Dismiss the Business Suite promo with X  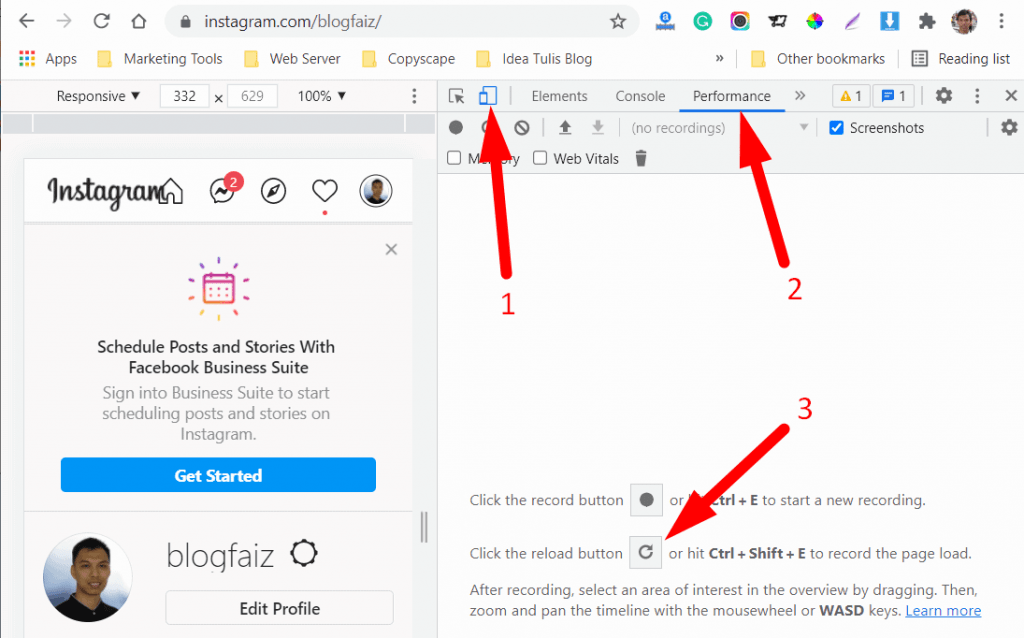pos(391,249)
